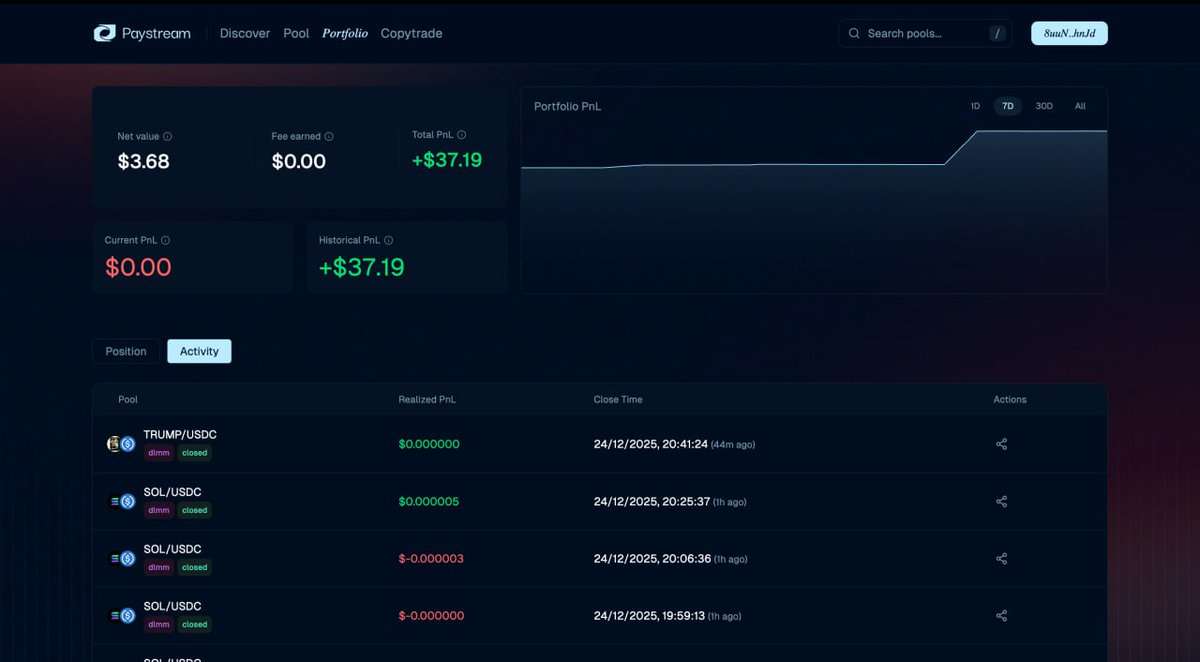Share the TRUMP/USDC activity row
The width and height of the screenshot is (1200, 662).
coord(1001,443)
